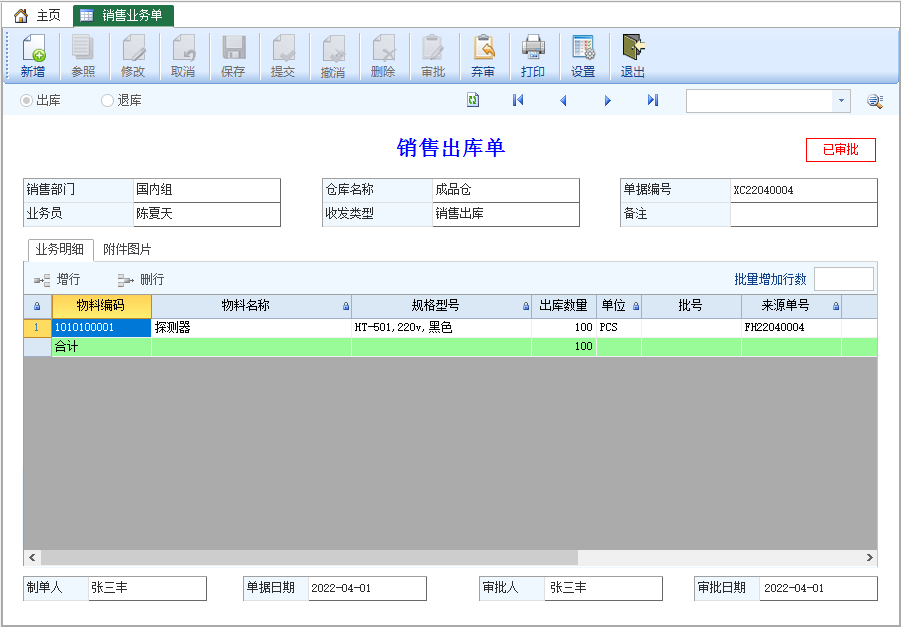
Task: Click the 退出 (Exit) door icon
Action: [633, 48]
